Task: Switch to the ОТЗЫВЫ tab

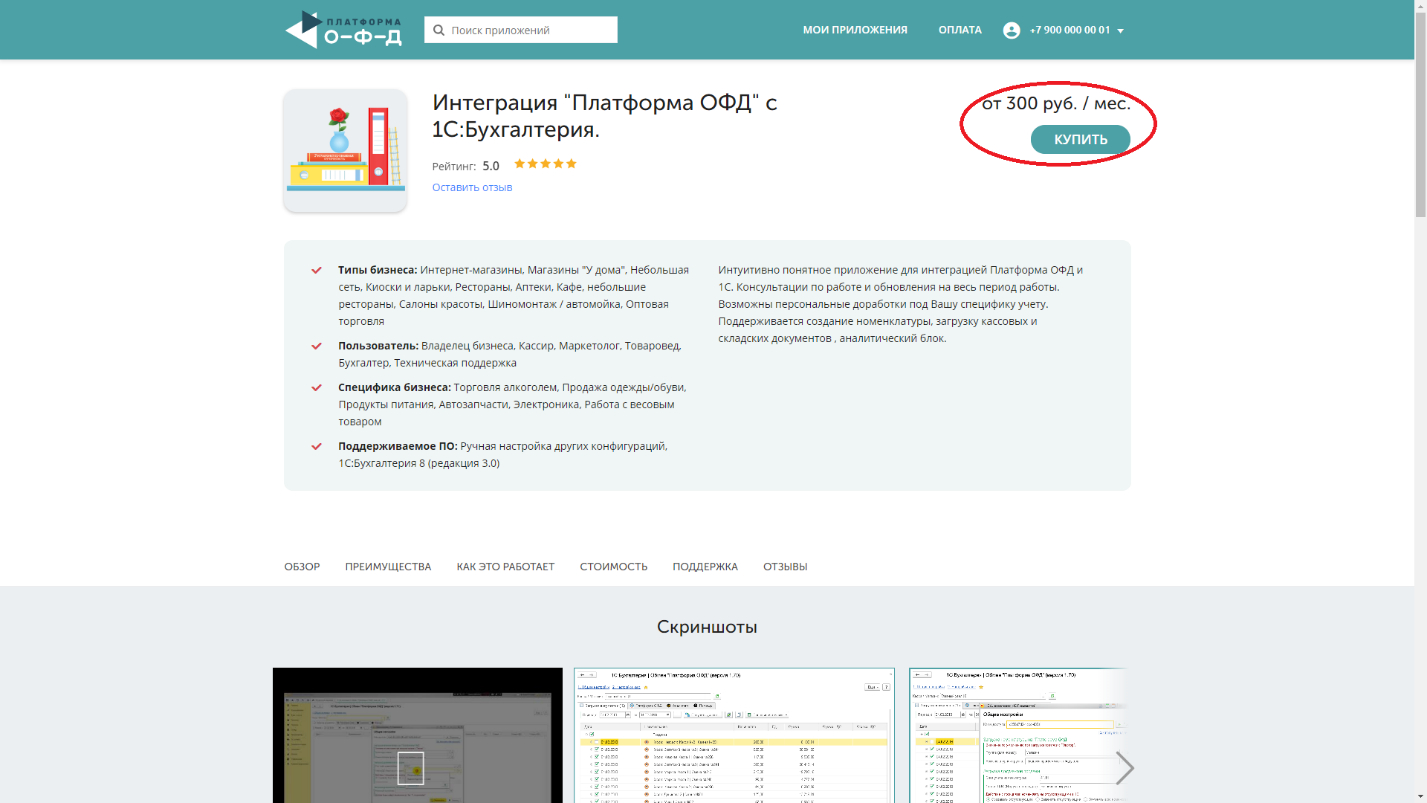Action: click(785, 567)
